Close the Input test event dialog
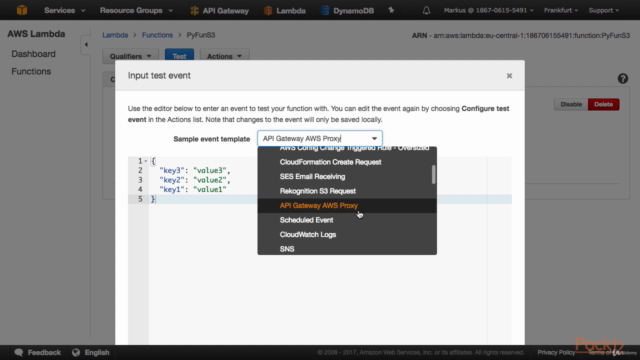This screenshot has height=360, width=640. coord(509,76)
